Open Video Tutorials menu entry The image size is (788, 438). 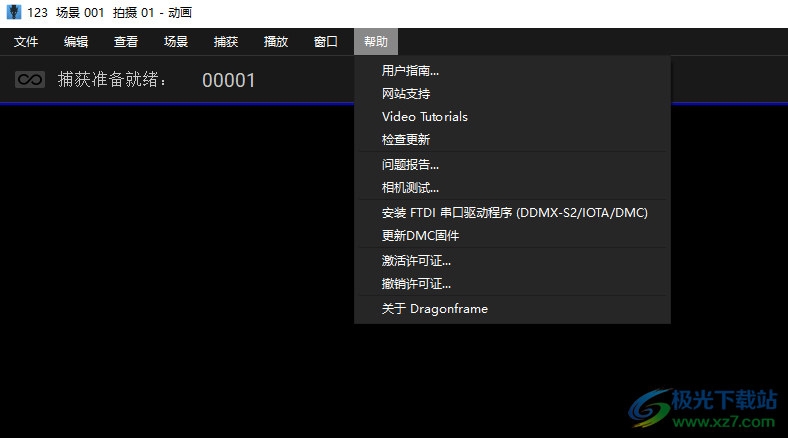pyautogui.click(x=513, y=117)
